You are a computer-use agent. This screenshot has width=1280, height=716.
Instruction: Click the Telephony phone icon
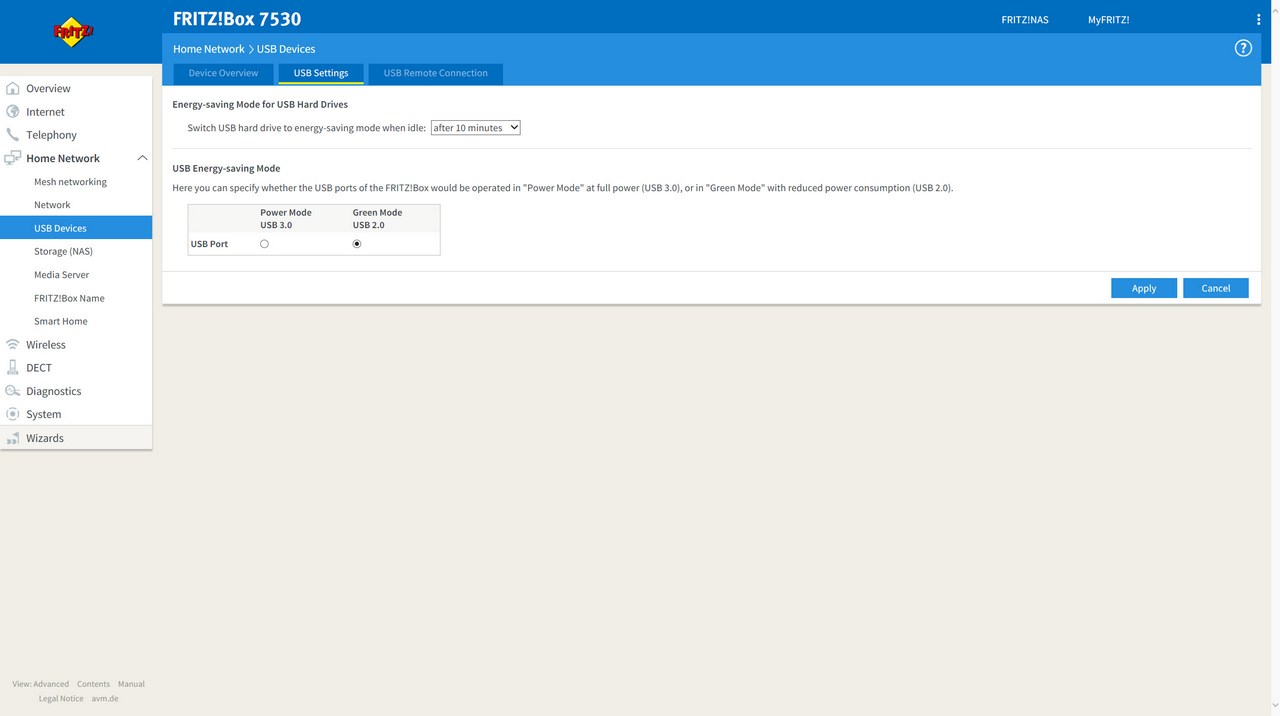13,134
